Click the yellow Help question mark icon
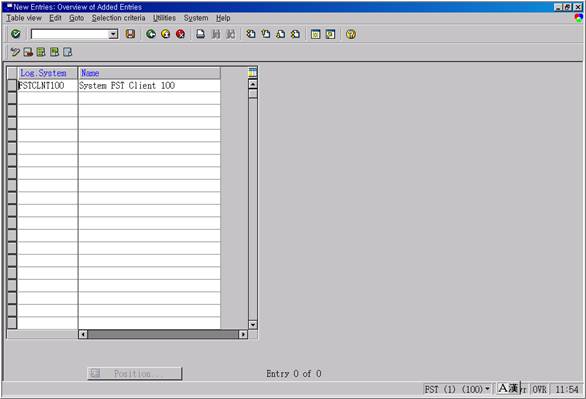Image resolution: width=586 pixels, height=399 pixels. click(351, 34)
